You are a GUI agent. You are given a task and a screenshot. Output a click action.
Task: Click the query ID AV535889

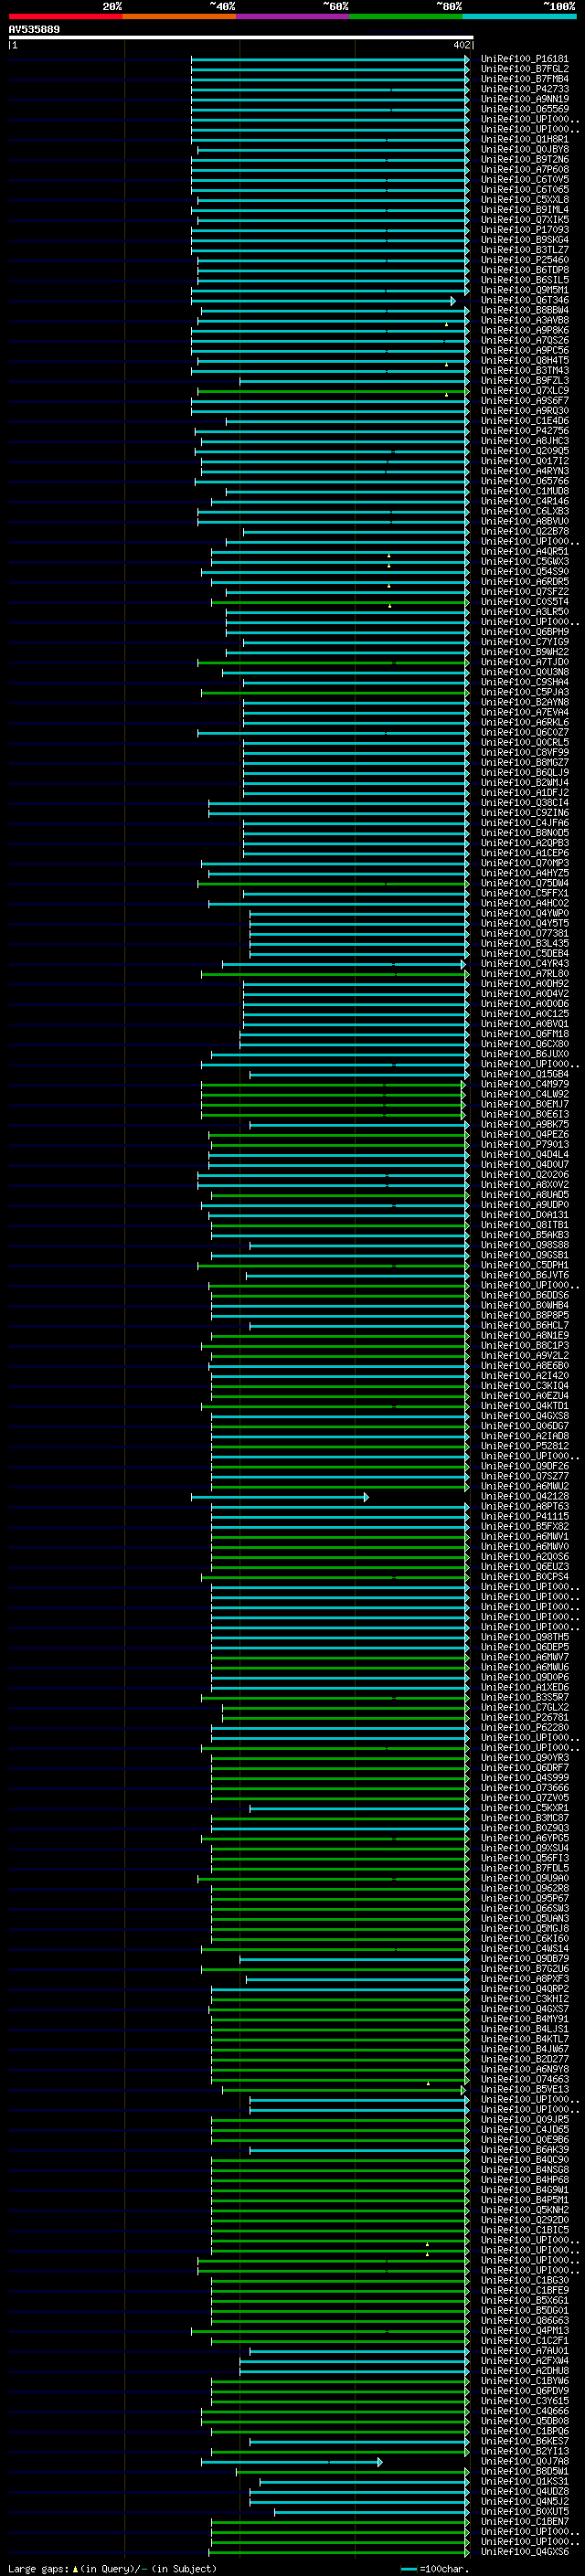[34, 29]
